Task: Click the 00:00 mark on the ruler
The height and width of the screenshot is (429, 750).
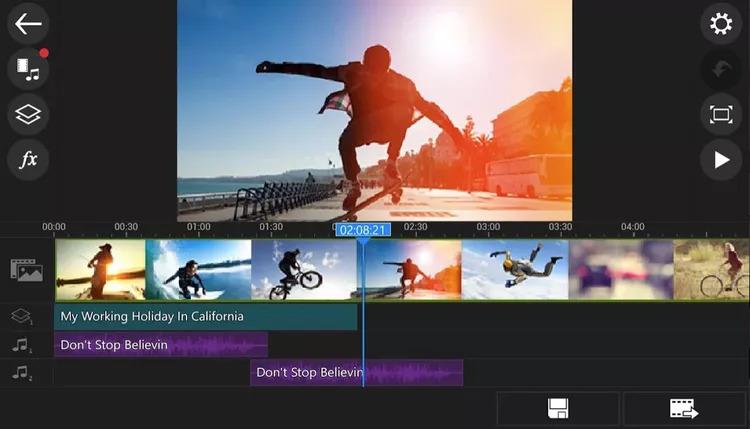Action: 54,227
